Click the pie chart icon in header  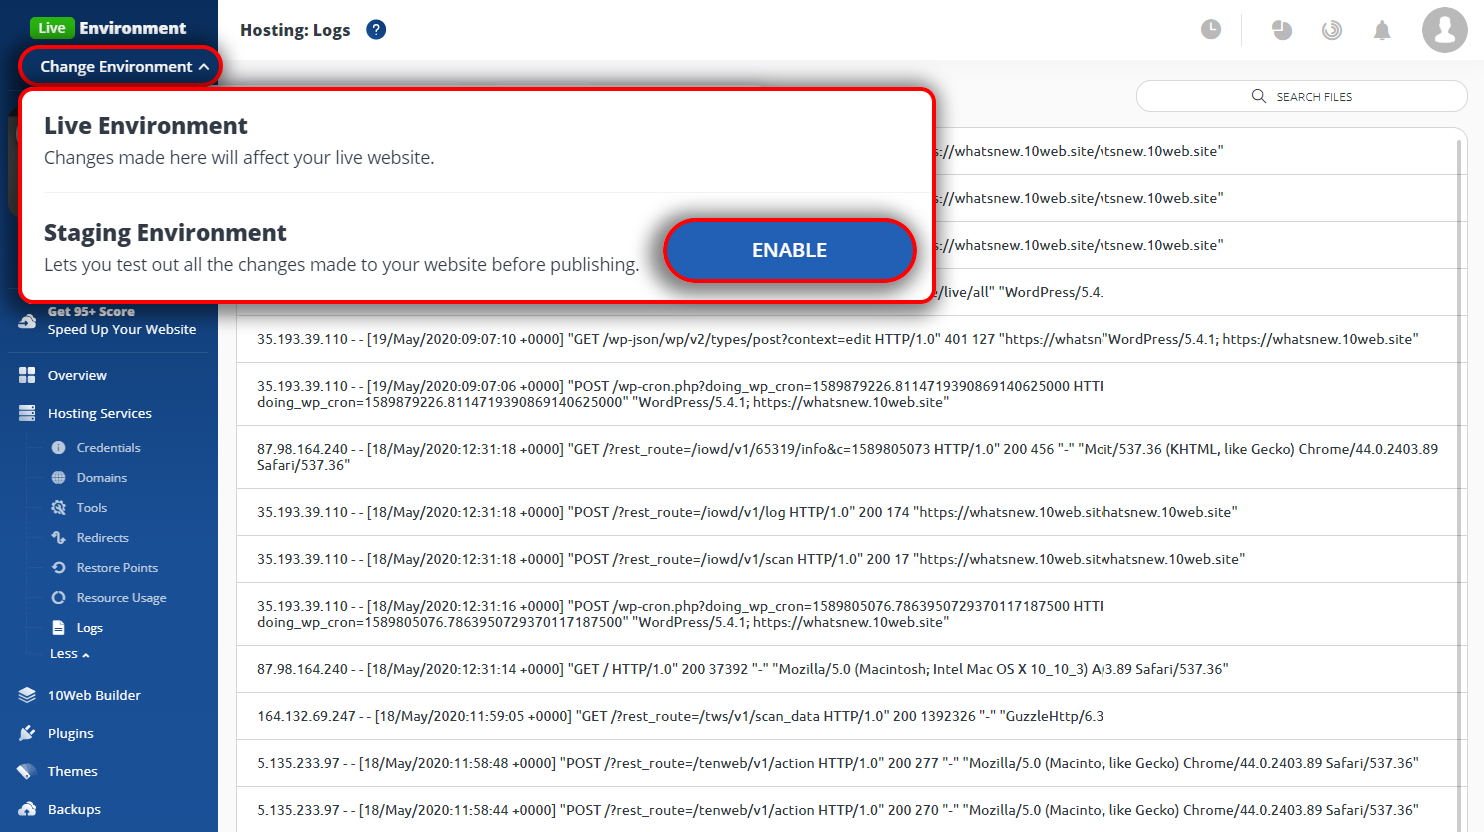click(x=1282, y=30)
